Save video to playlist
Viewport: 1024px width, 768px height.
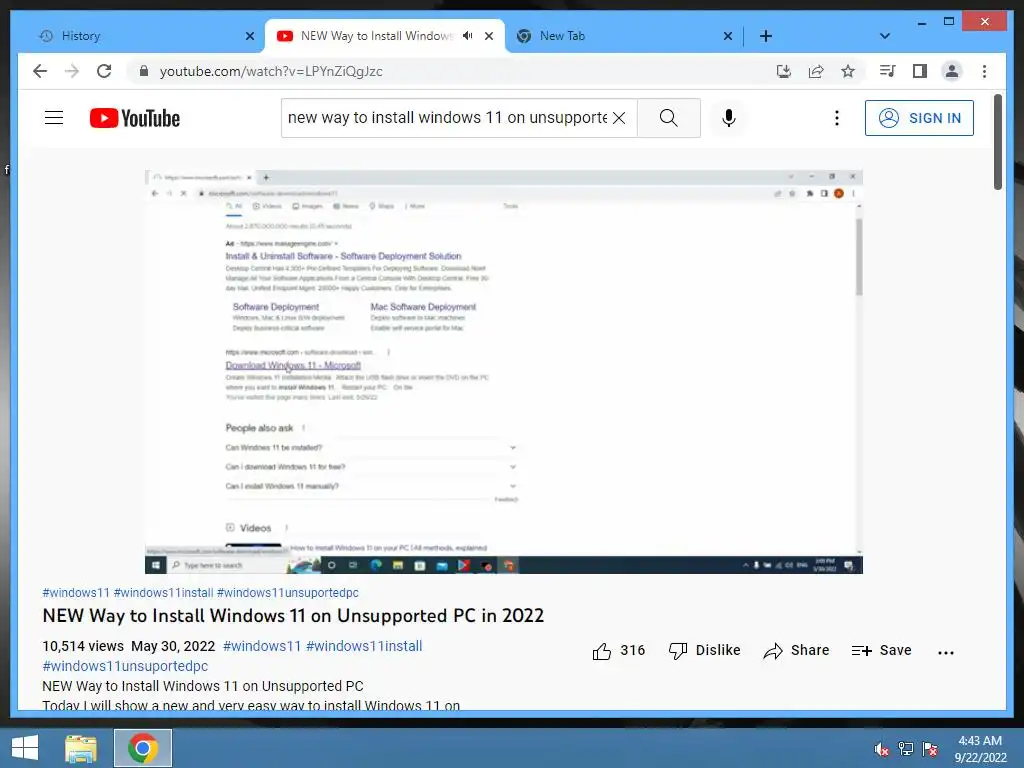(881, 650)
